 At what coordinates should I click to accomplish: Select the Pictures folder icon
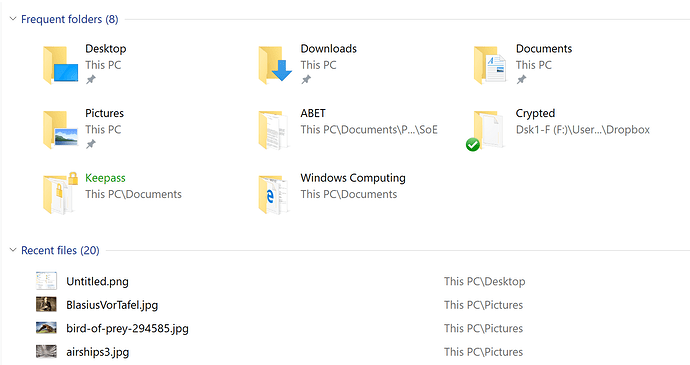61,130
